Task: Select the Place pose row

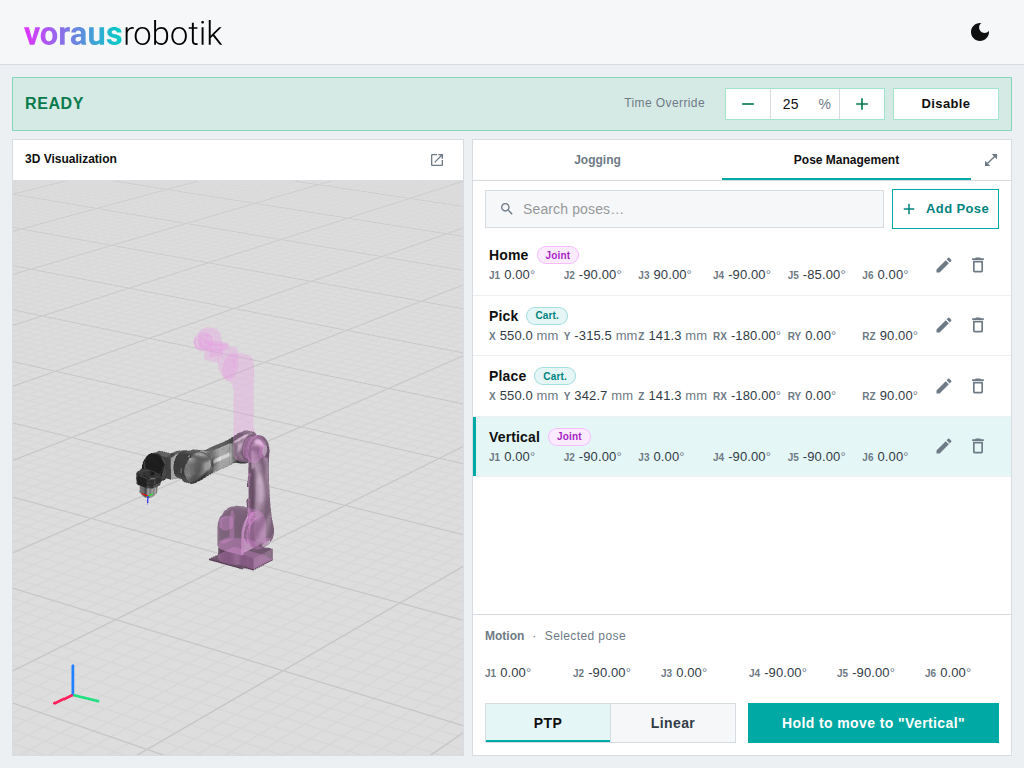Action: pos(742,386)
